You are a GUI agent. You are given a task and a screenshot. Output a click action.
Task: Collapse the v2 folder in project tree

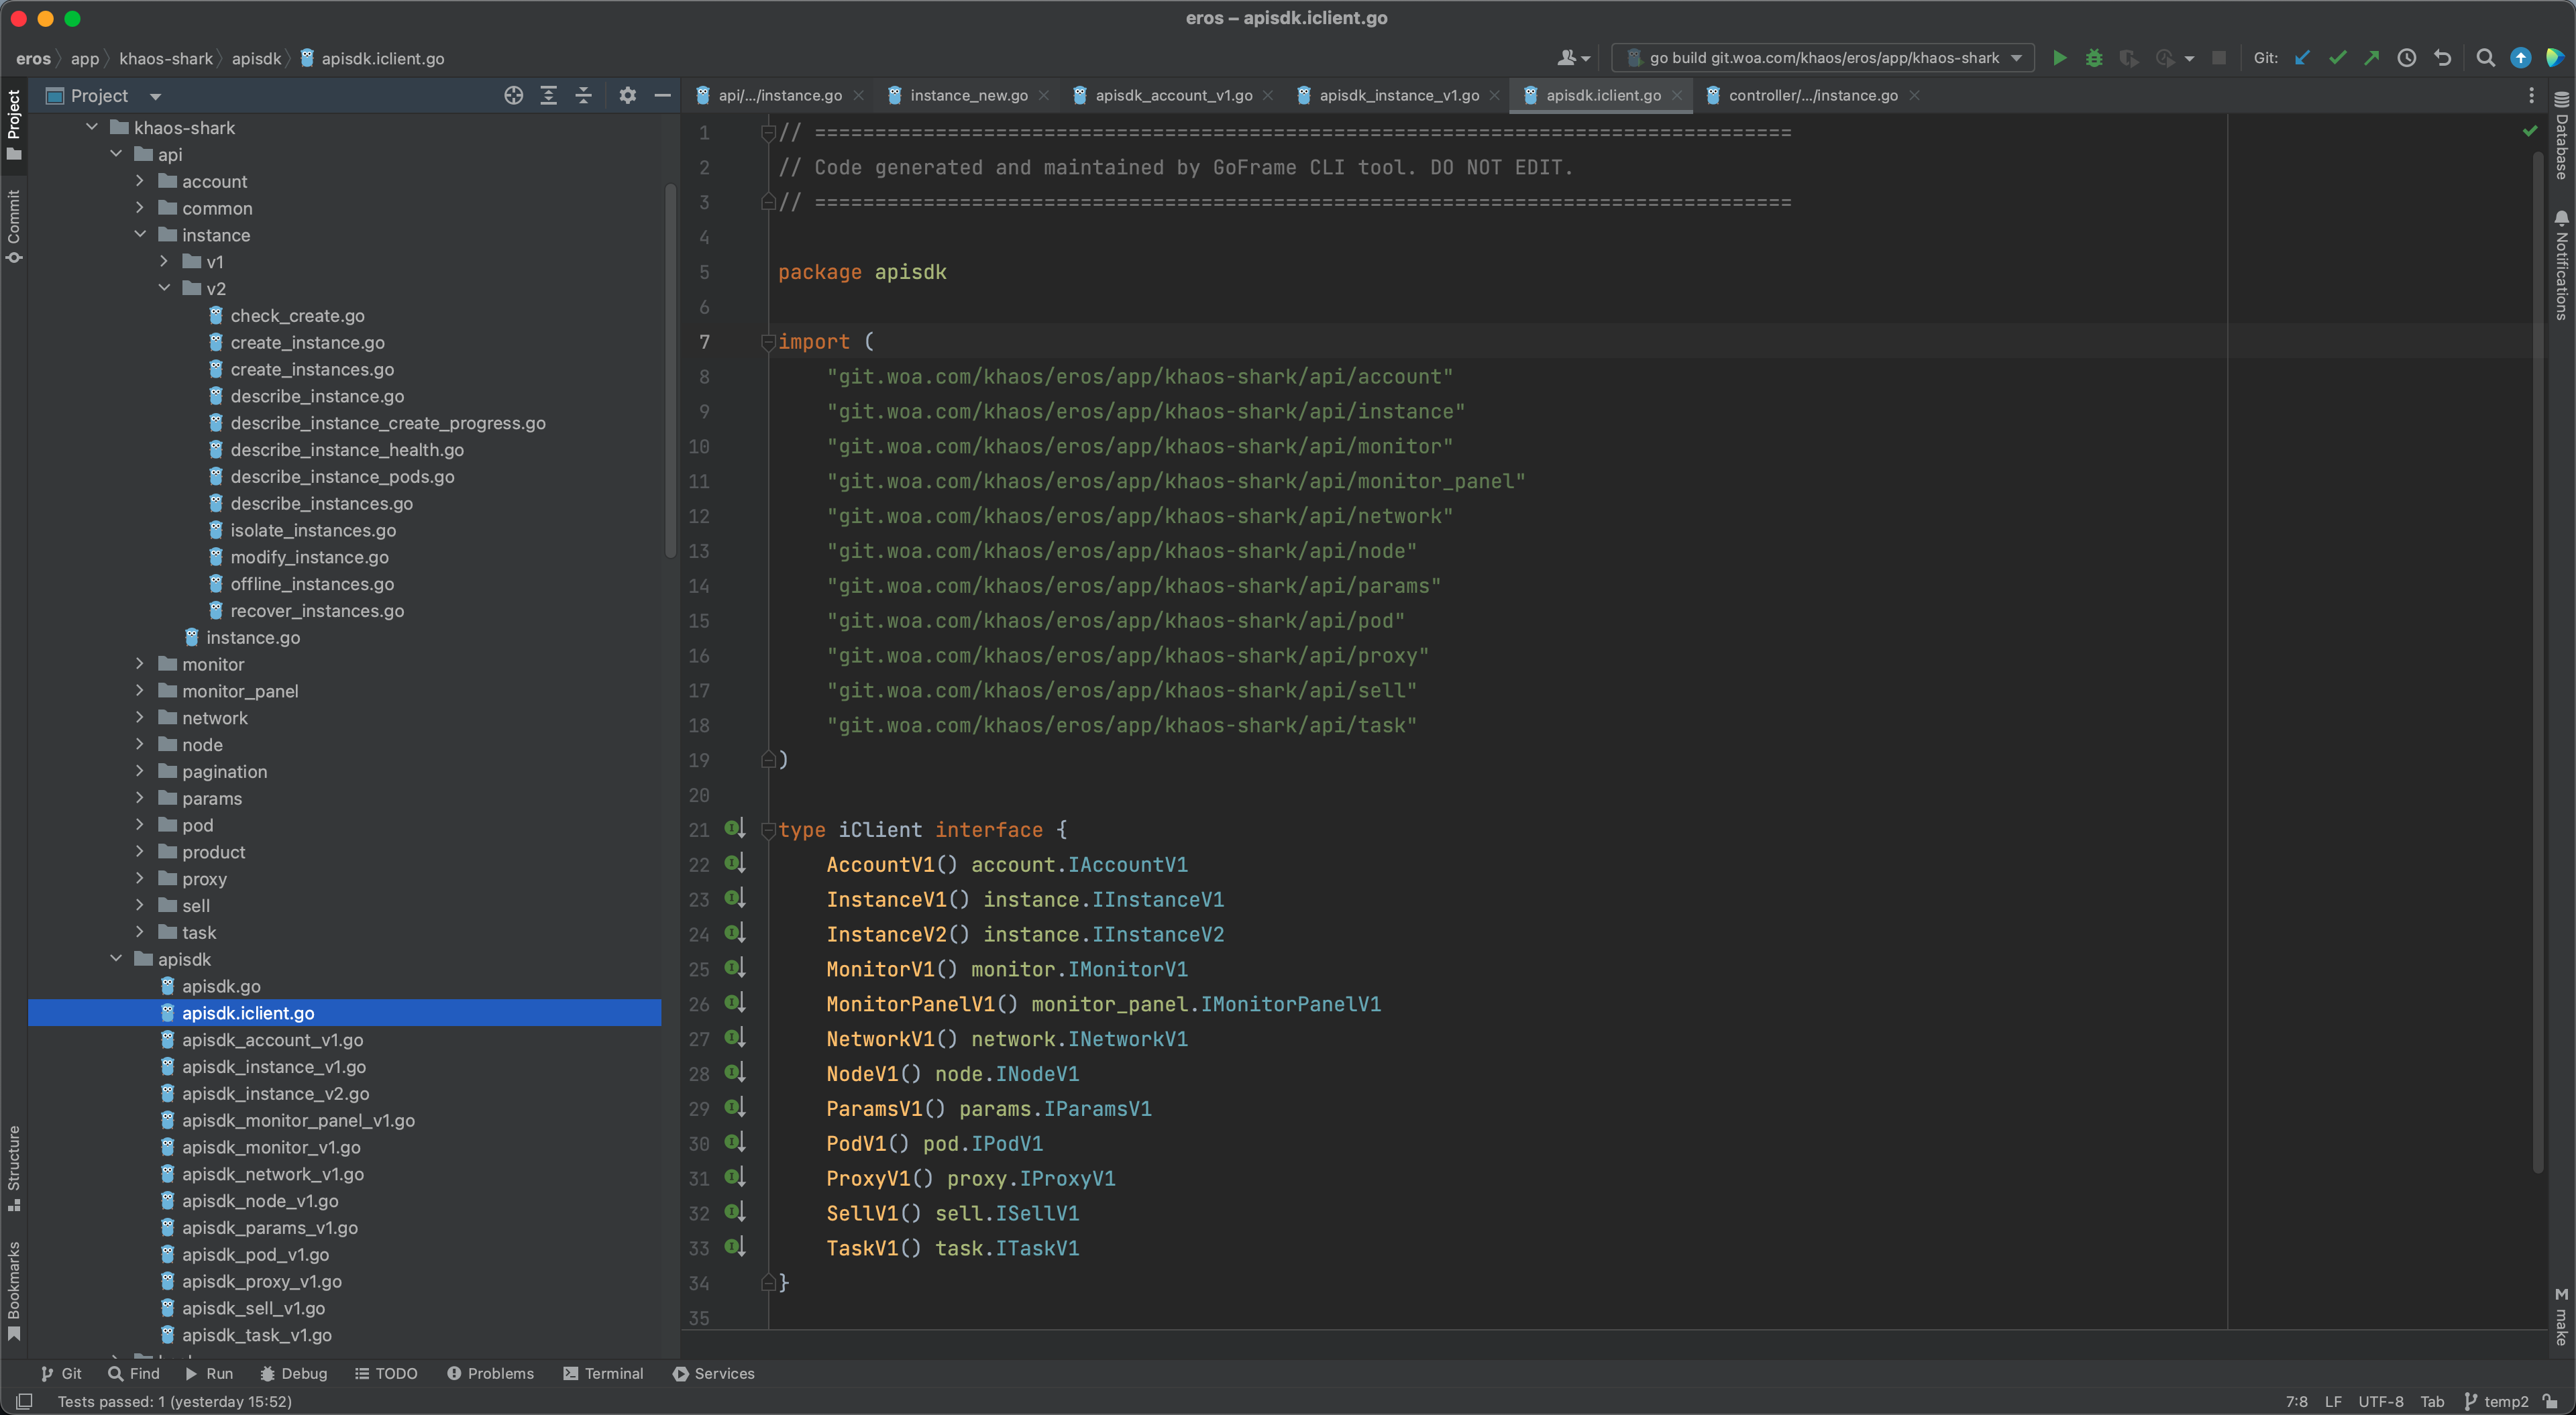(x=164, y=288)
